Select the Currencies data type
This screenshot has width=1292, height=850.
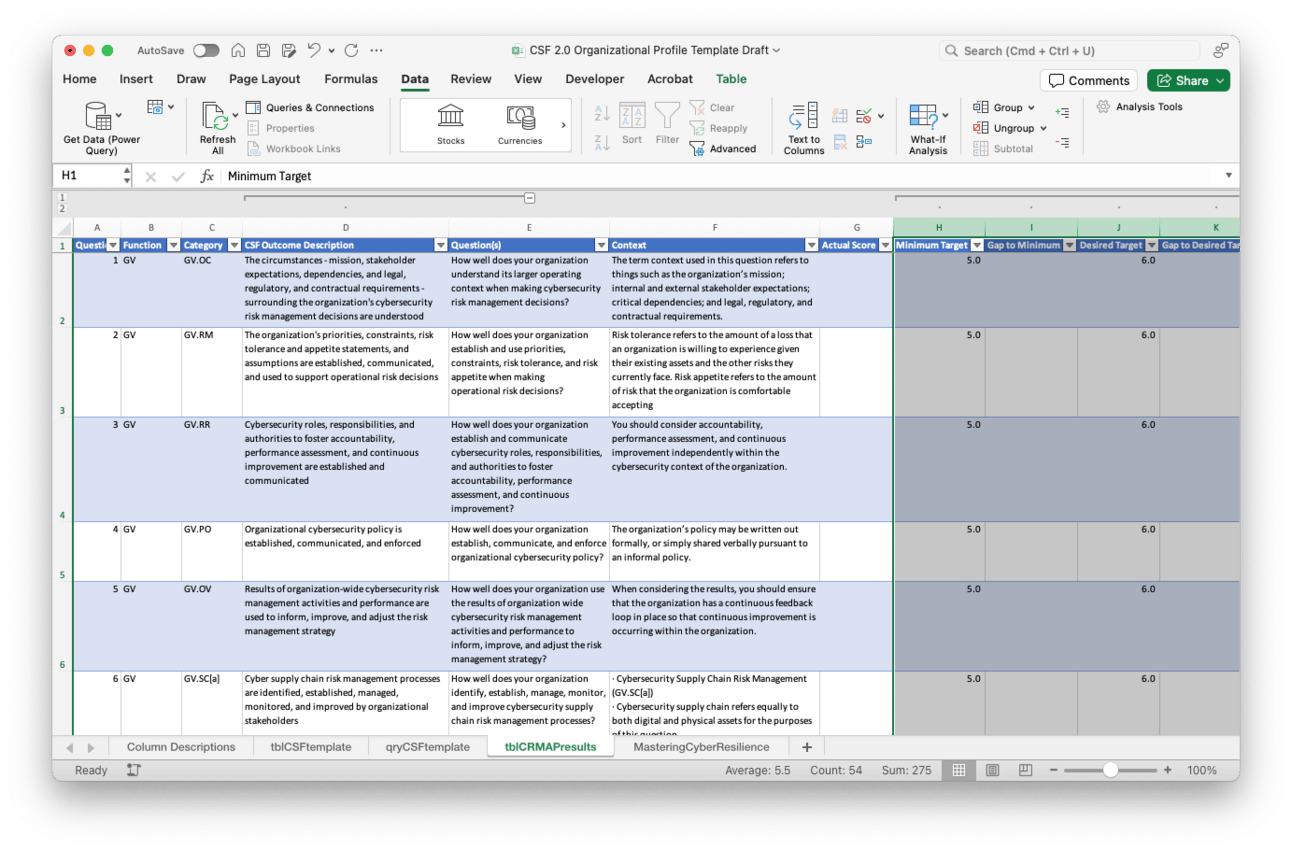coord(520,116)
